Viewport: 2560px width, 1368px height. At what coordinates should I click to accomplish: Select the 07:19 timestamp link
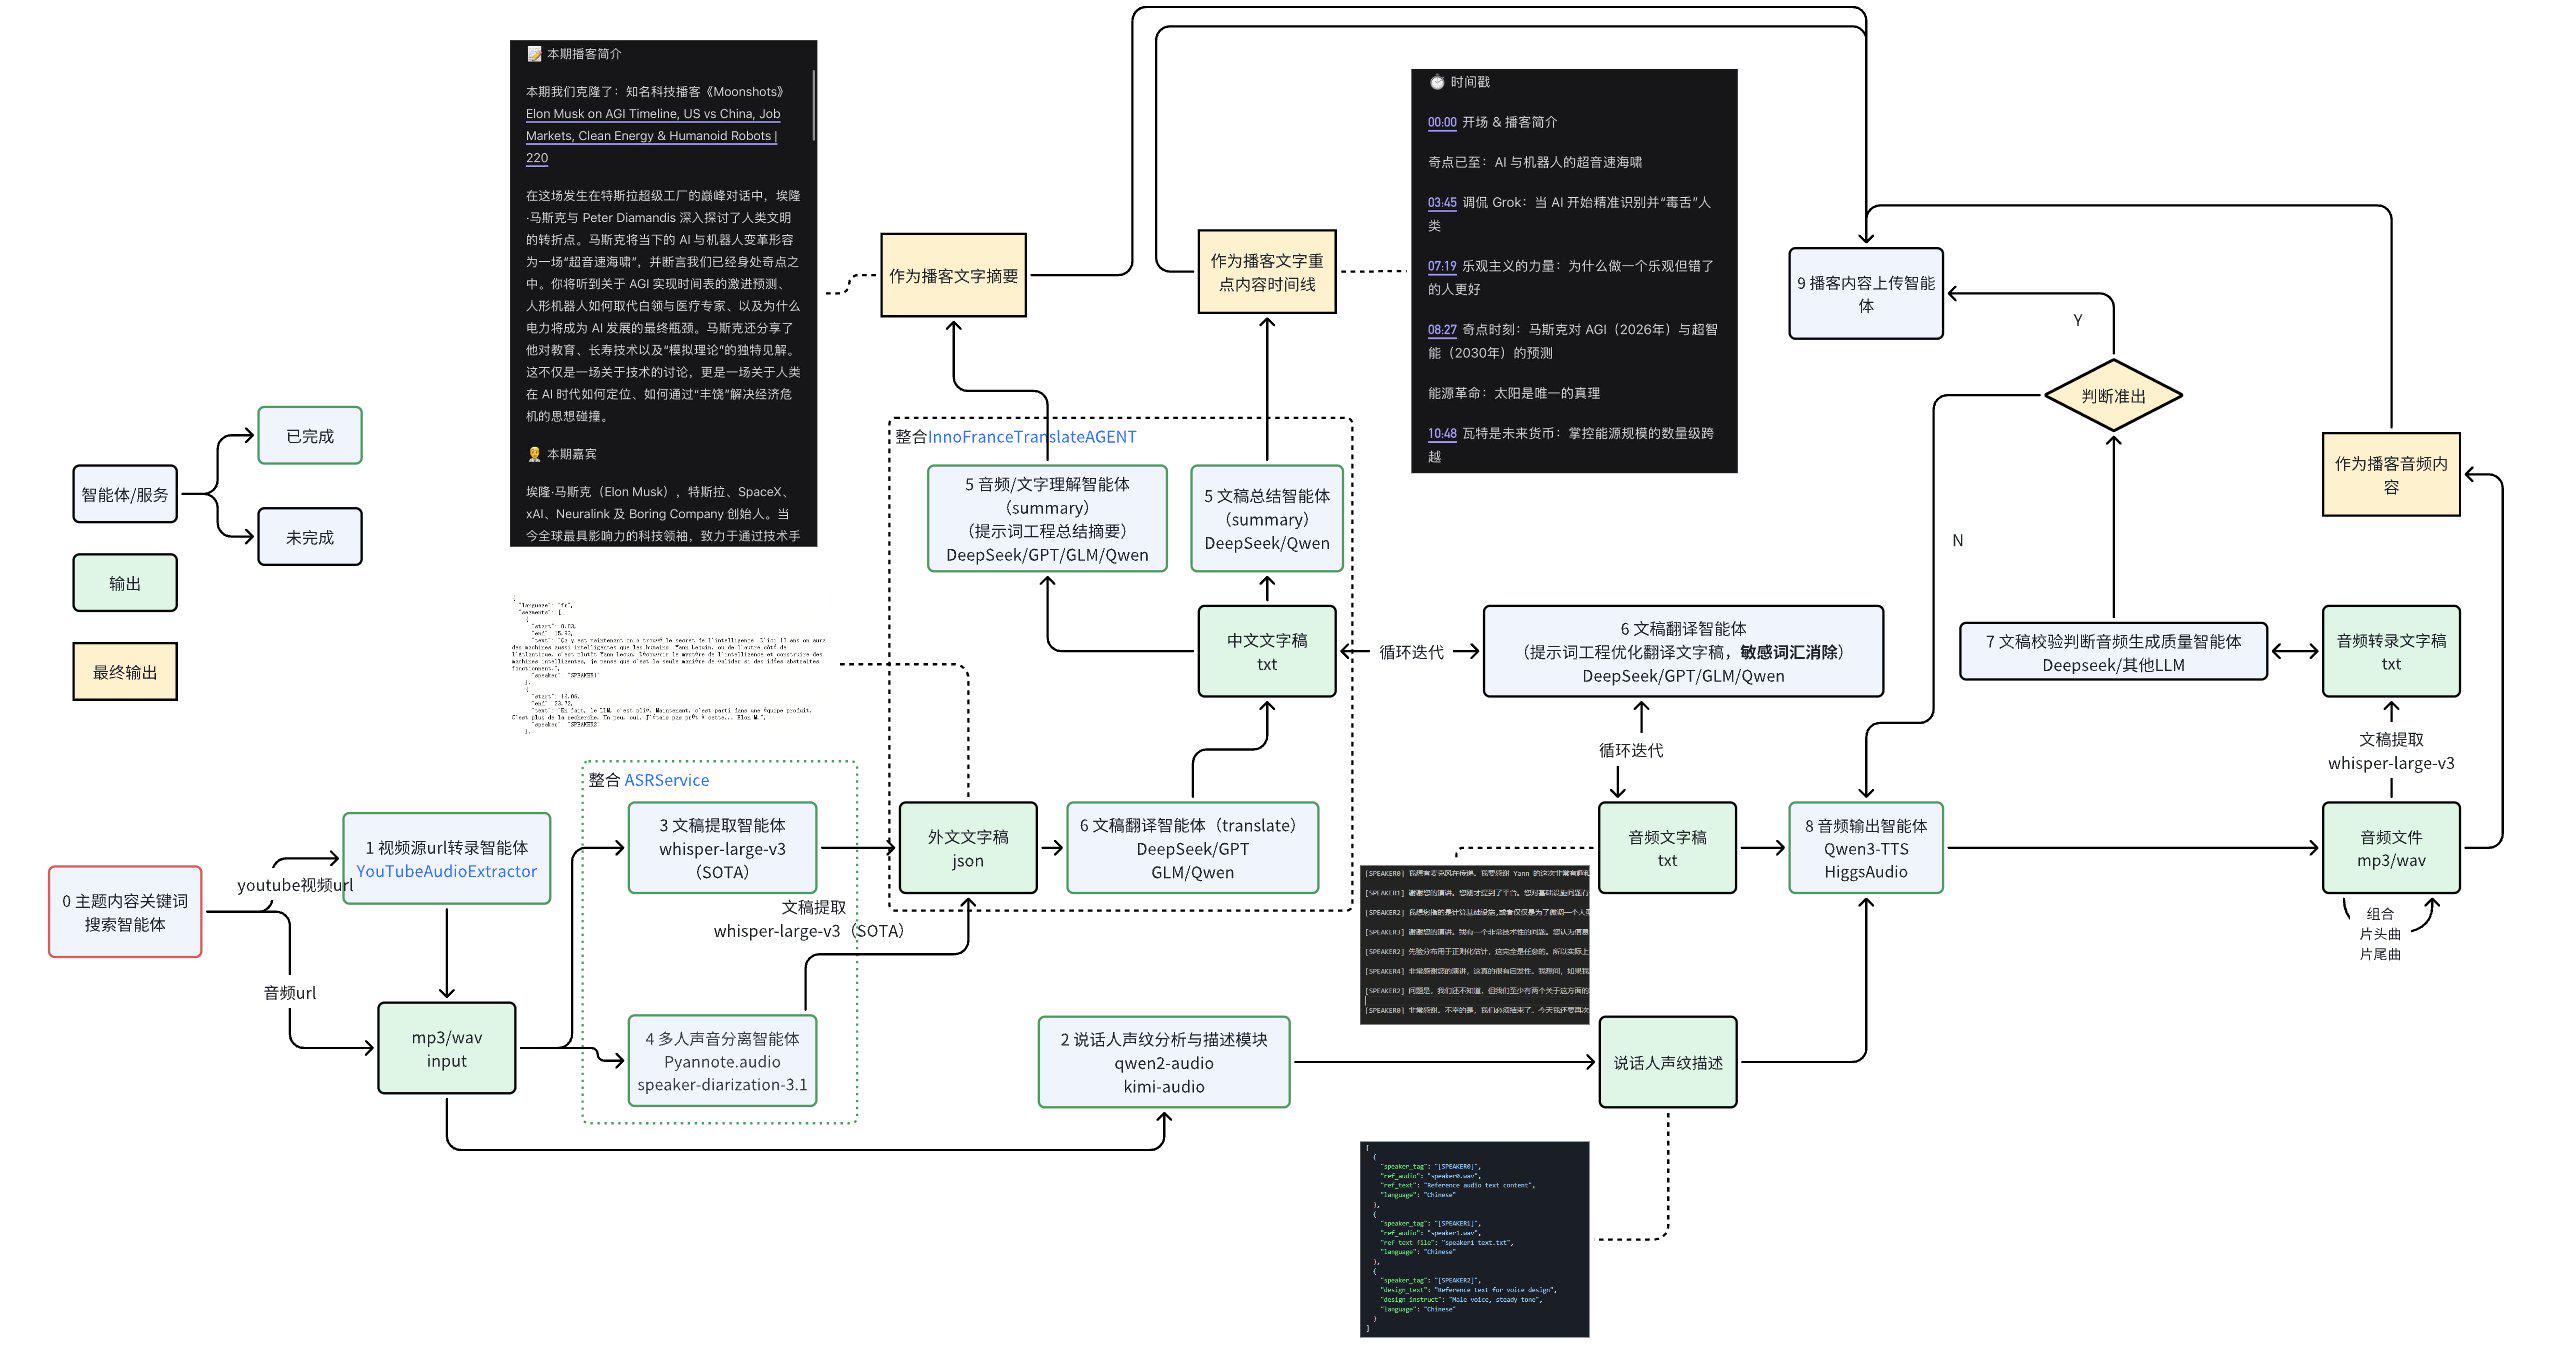(1441, 266)
